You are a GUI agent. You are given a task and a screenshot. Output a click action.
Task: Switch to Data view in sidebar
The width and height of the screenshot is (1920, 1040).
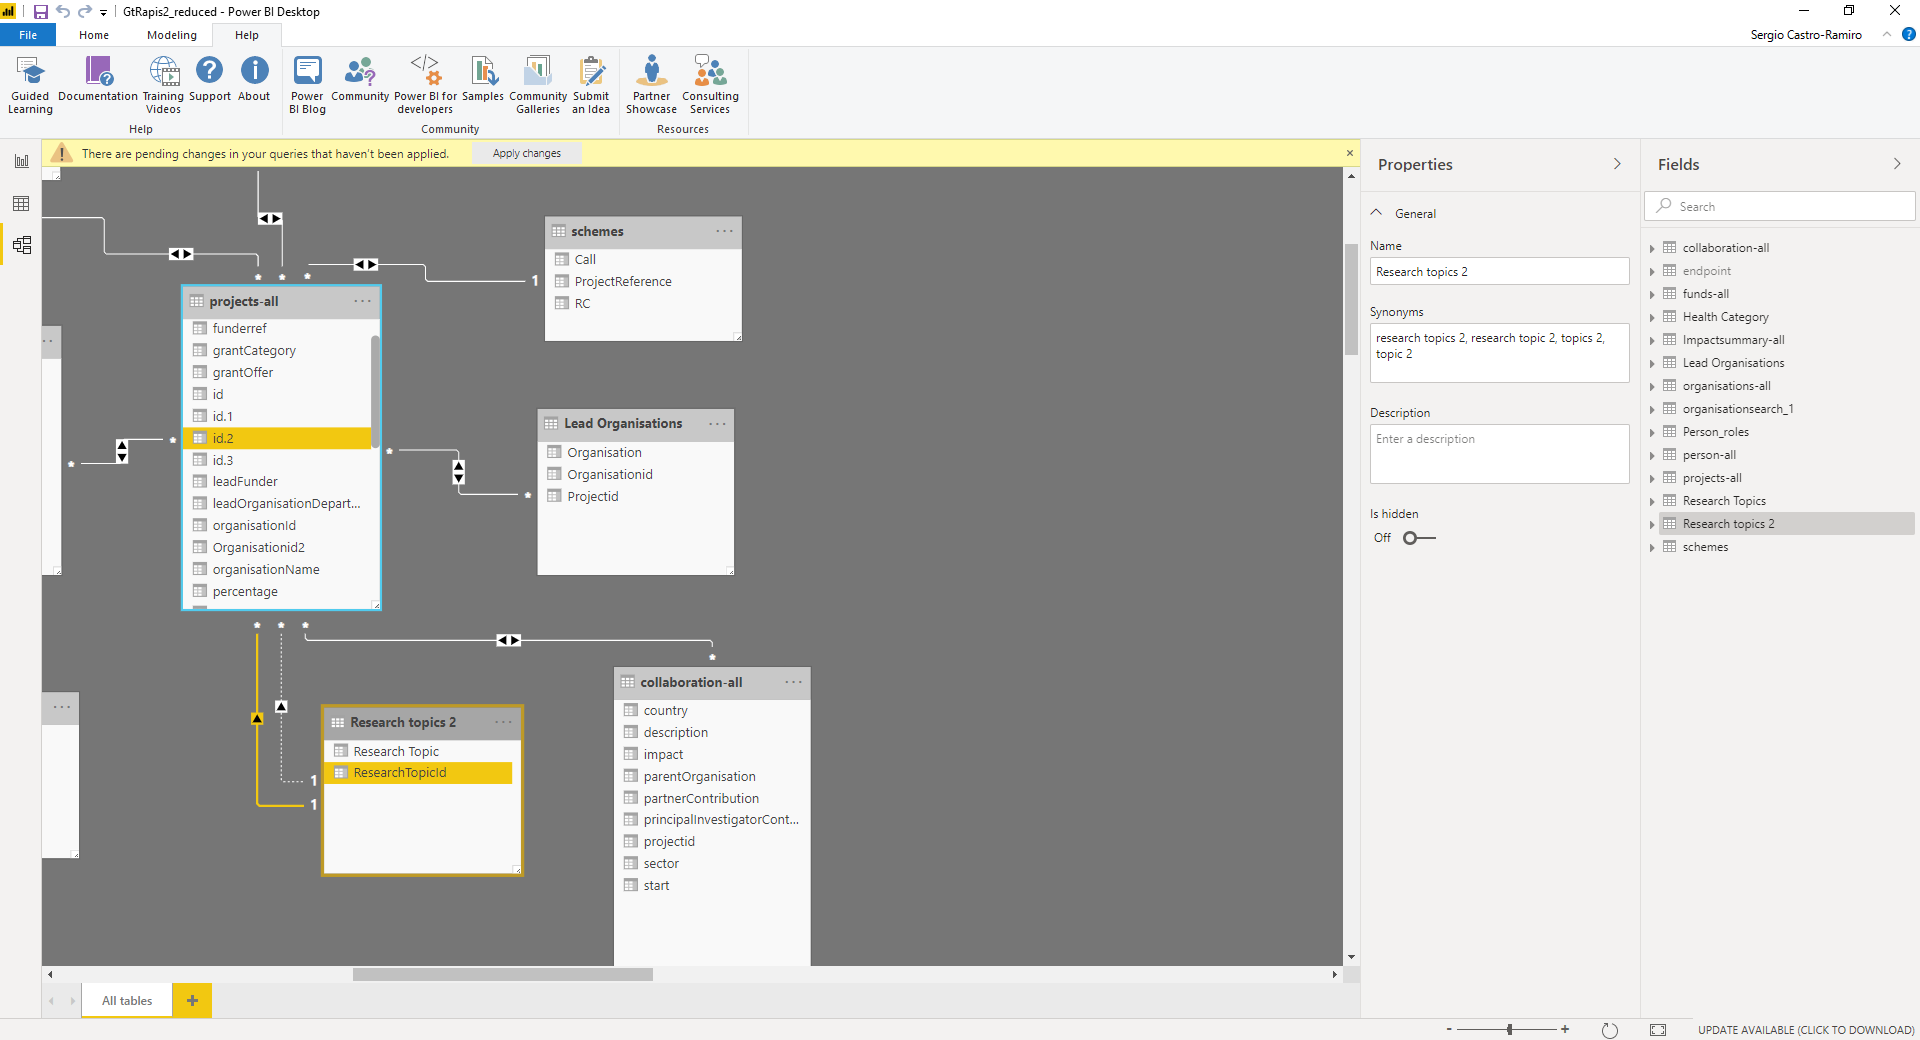point(21,203)
